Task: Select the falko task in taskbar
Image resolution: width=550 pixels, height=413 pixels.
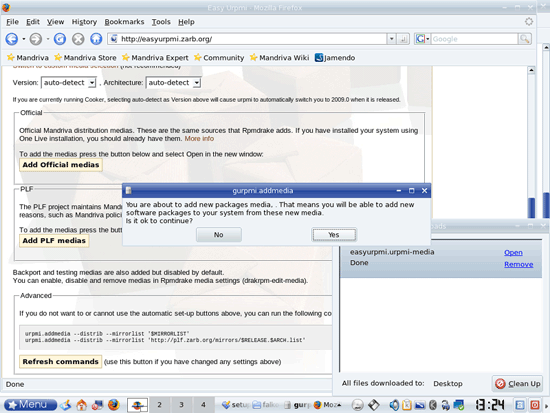Action: click(x=267, y=405)
